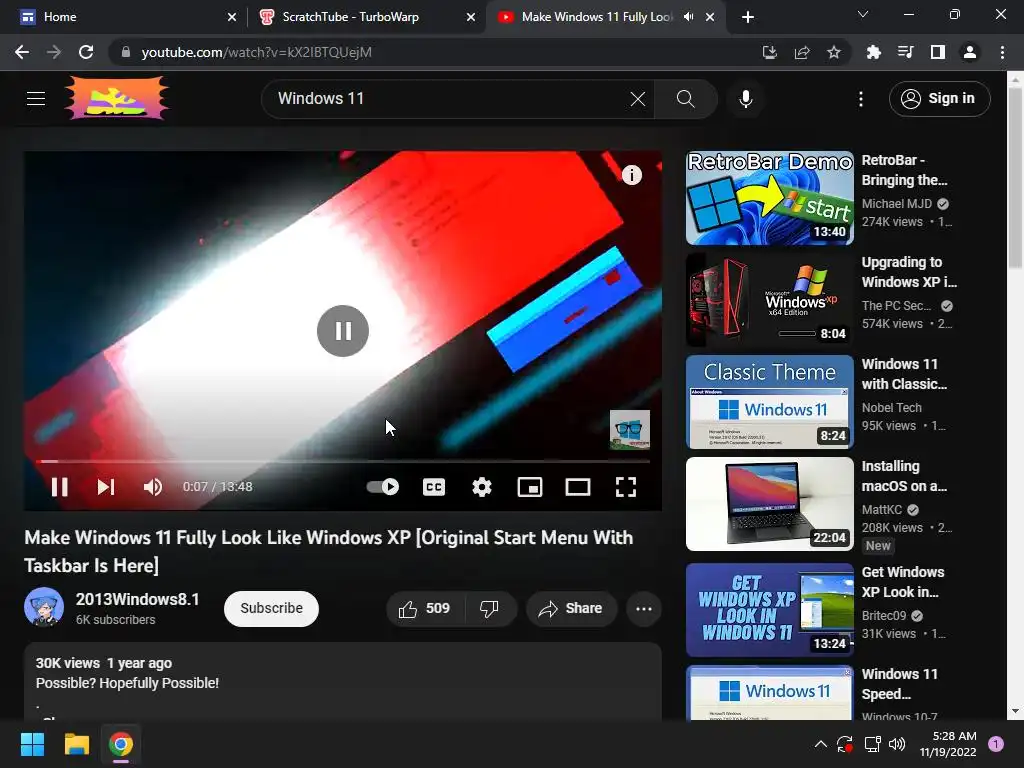Open the tab search chevron

863,14
